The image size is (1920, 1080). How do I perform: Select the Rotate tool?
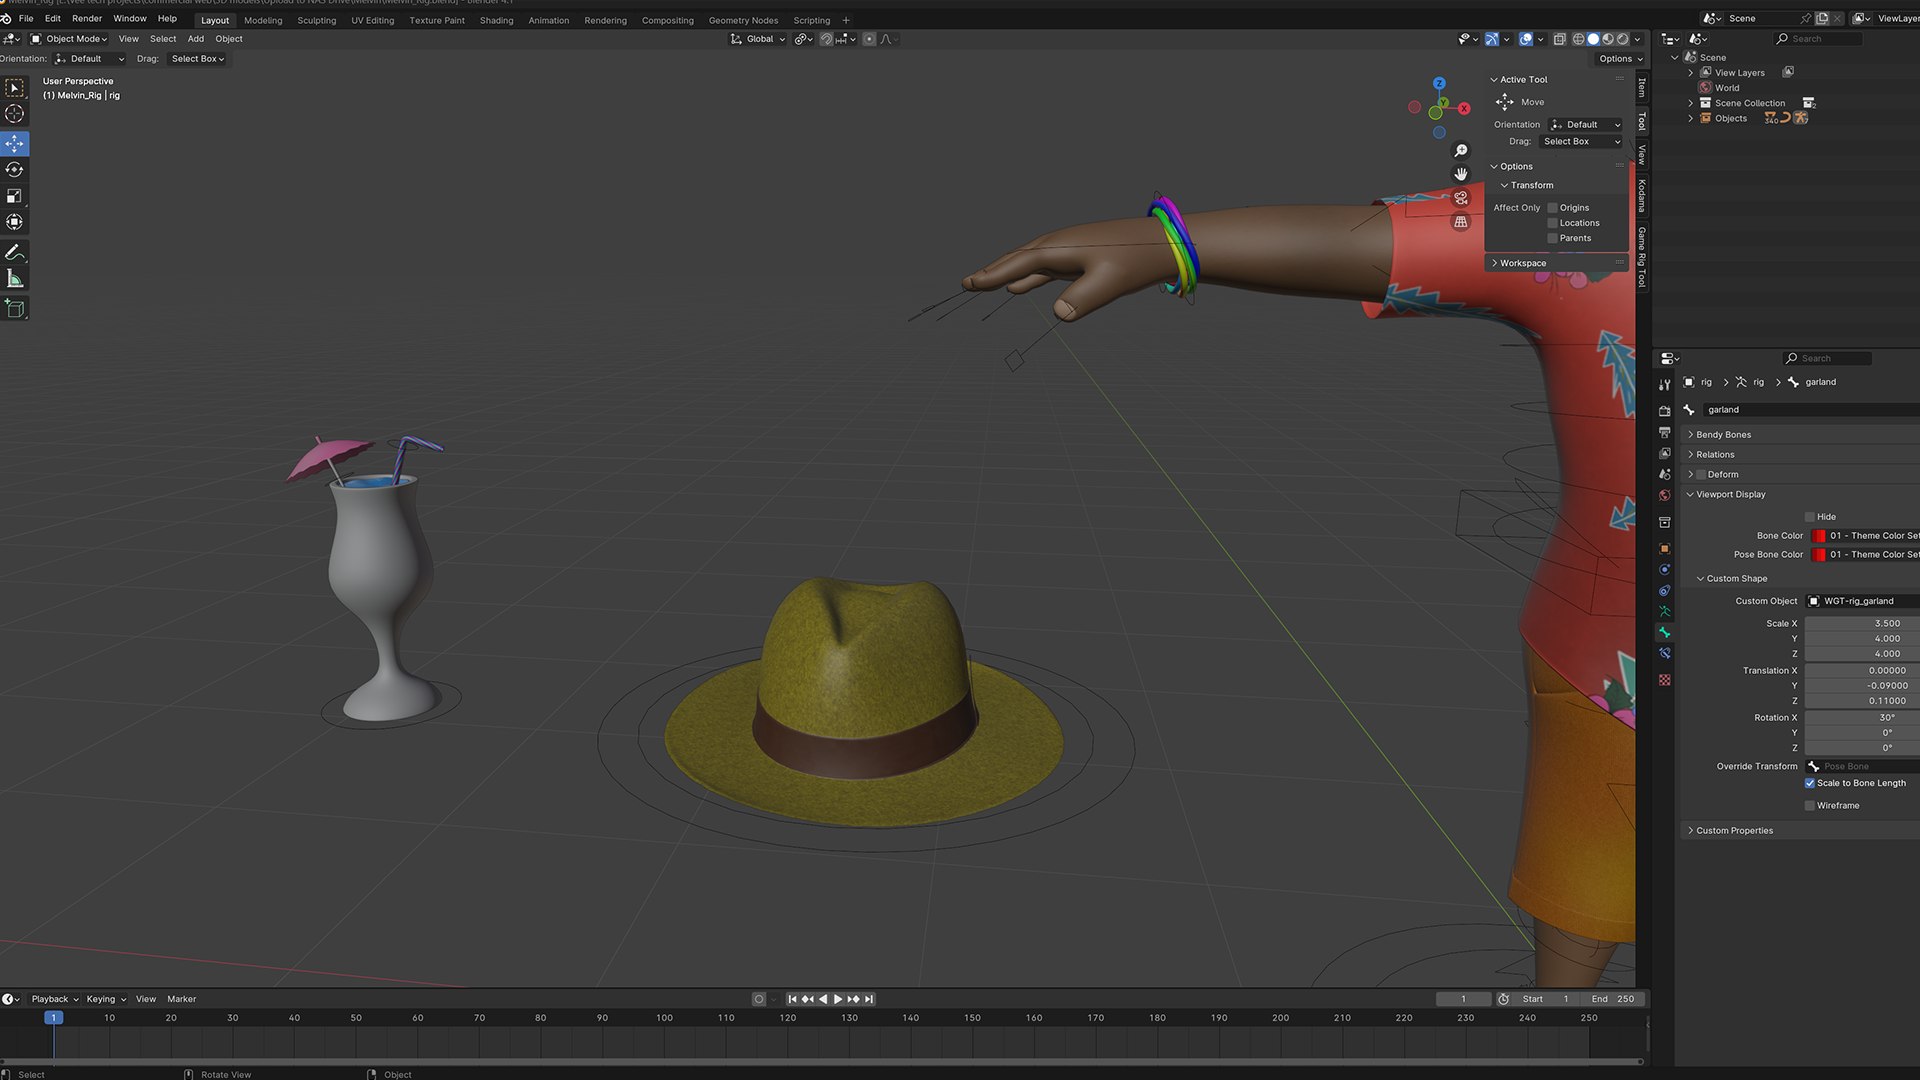[15, 170]
